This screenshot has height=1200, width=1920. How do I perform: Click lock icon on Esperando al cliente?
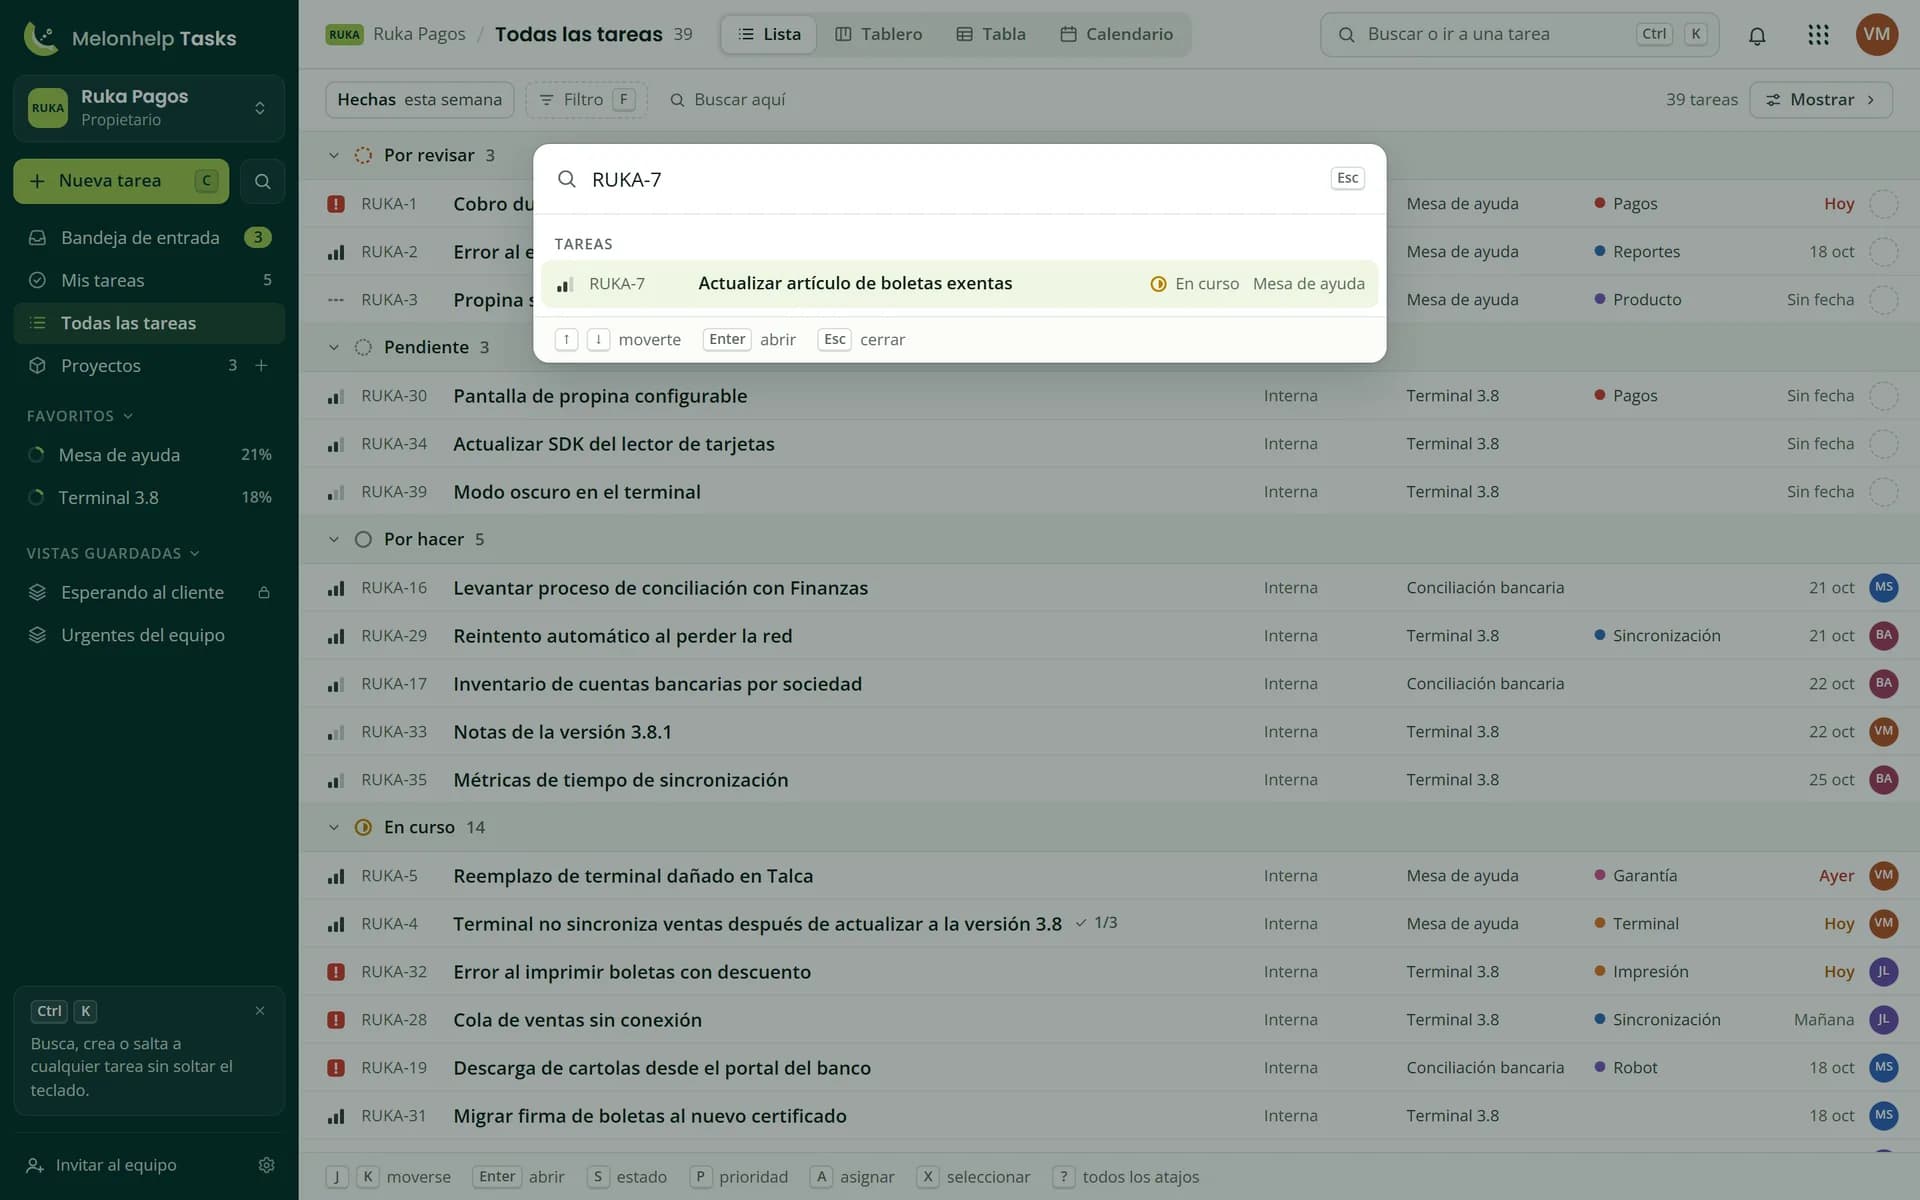tap(264, 592)
